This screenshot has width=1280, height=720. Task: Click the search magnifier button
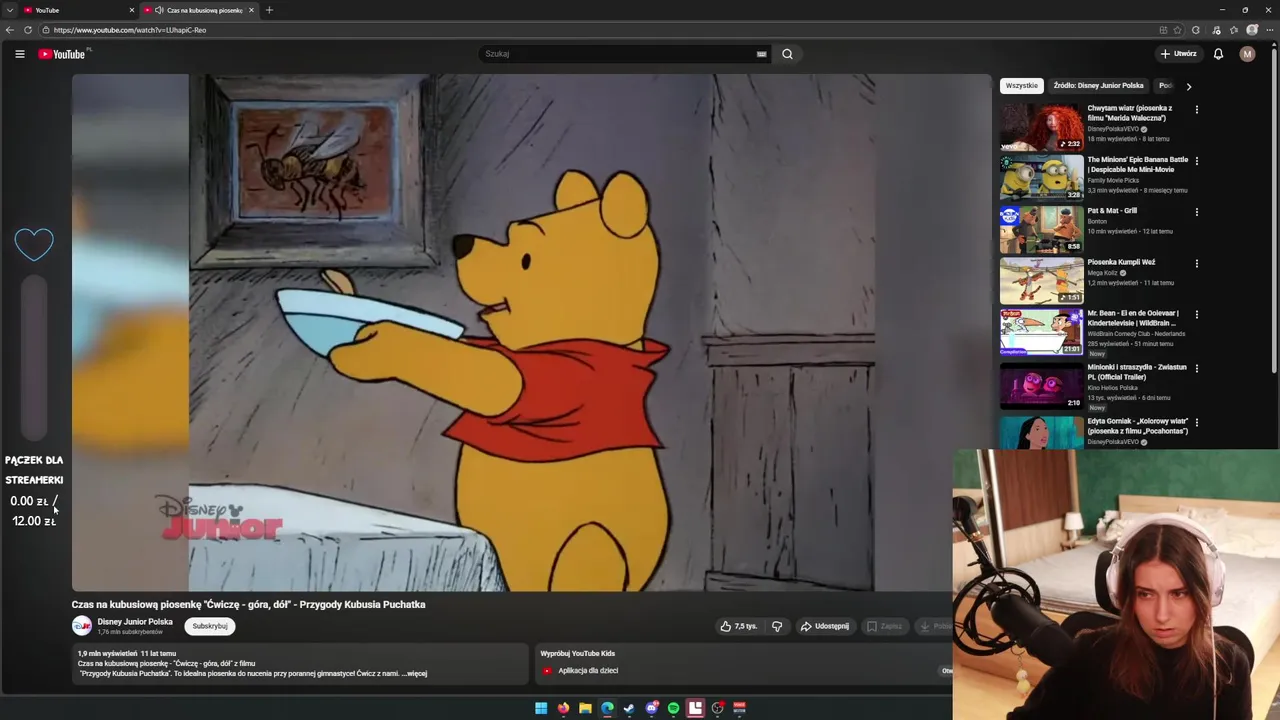[787, 54]
